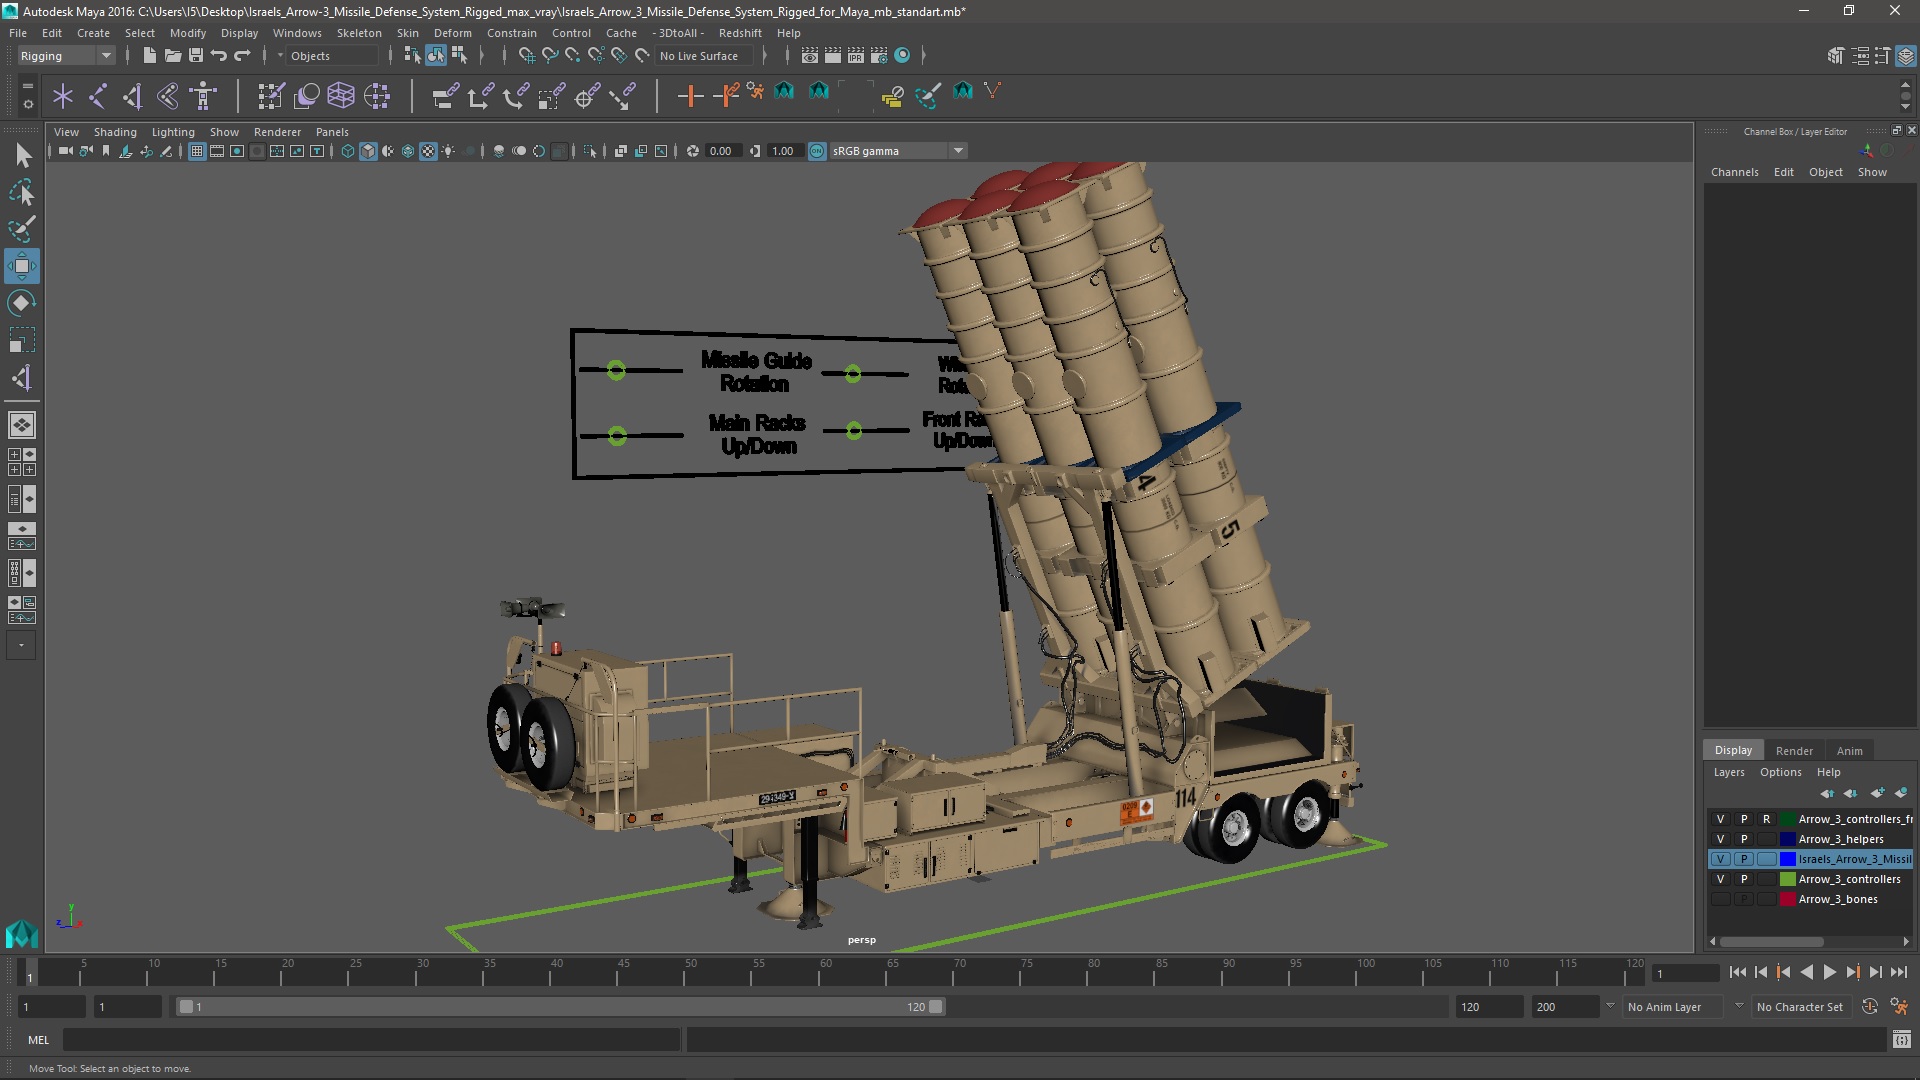Open the script editor icon
The image size is (1920, 1080).
click(1901, 1040)
